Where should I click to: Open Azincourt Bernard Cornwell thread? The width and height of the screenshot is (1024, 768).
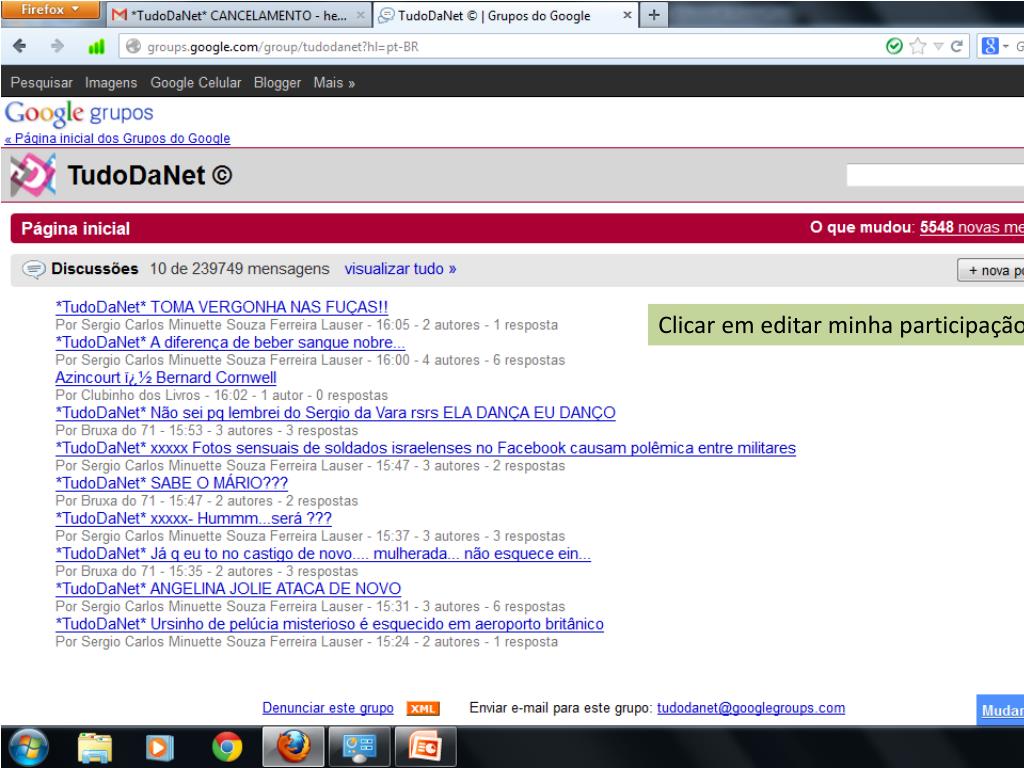click(x=166, y=377)
